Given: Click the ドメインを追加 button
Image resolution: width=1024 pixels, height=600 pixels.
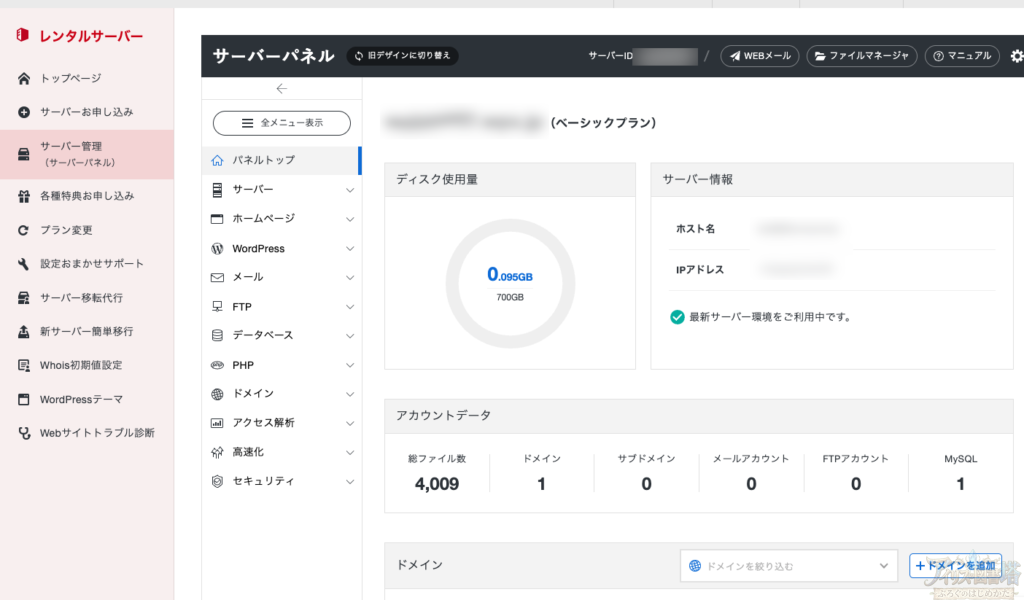Looking at the screenshot, I should [x=955, y=566].
